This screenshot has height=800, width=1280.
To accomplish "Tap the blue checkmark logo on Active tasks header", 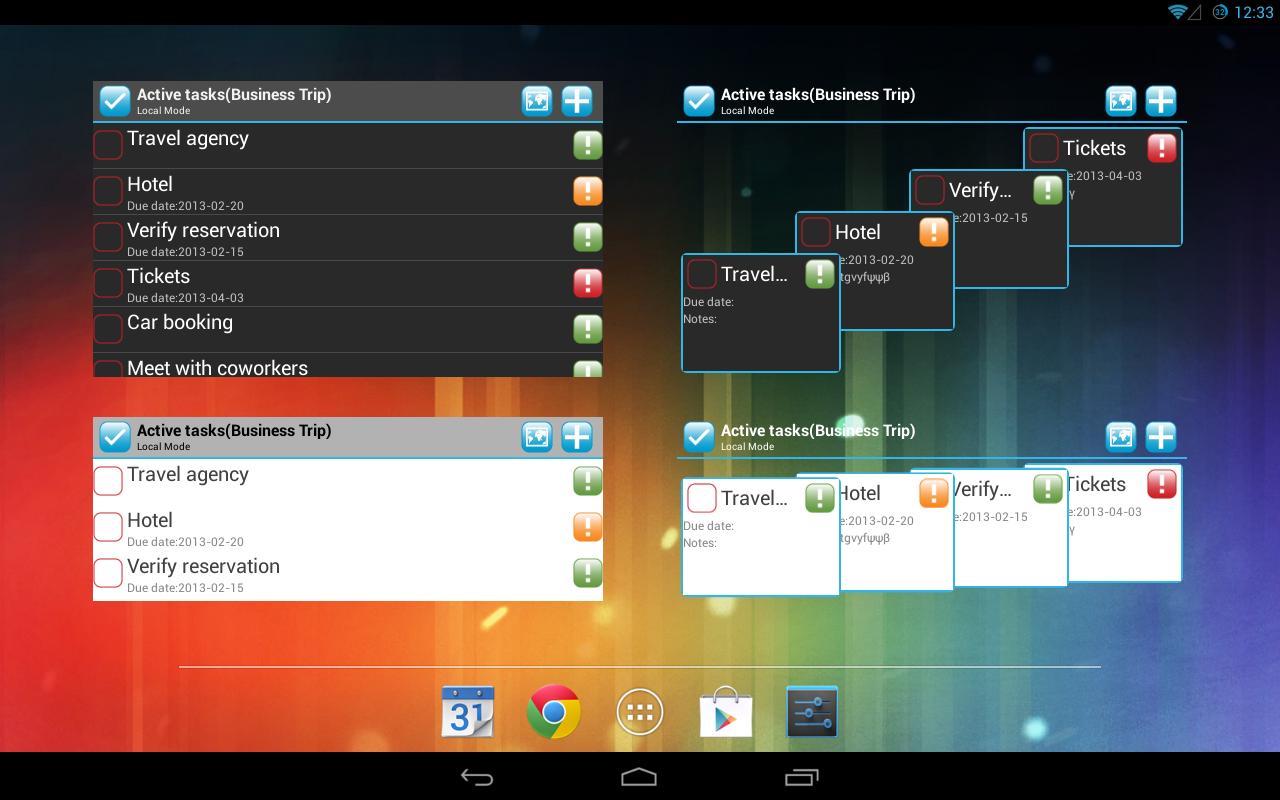I will point(114,100).
